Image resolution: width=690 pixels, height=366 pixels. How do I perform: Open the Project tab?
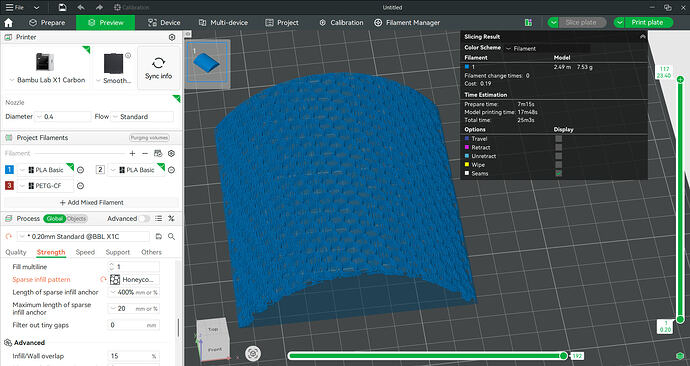pyautogui.click(x=282, y=22)
